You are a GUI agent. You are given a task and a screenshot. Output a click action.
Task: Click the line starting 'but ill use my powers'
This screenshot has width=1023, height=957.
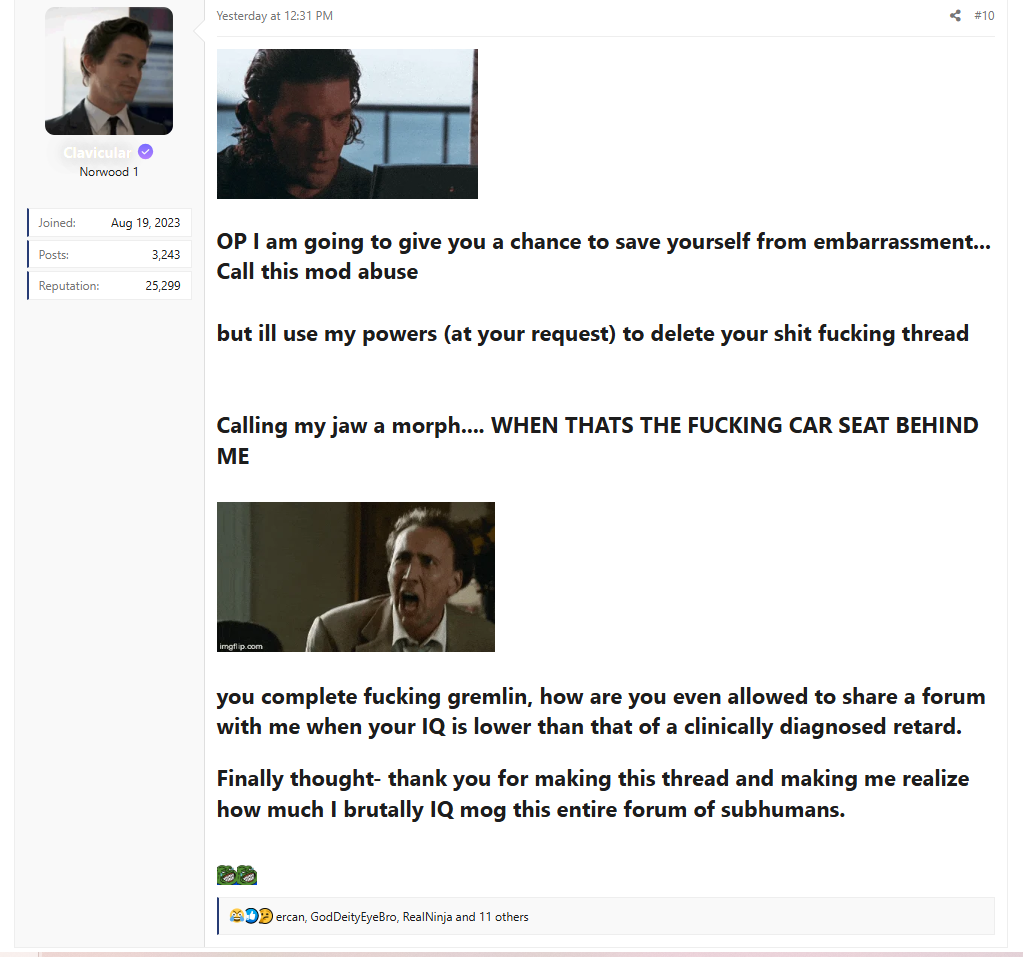(592, 333)
